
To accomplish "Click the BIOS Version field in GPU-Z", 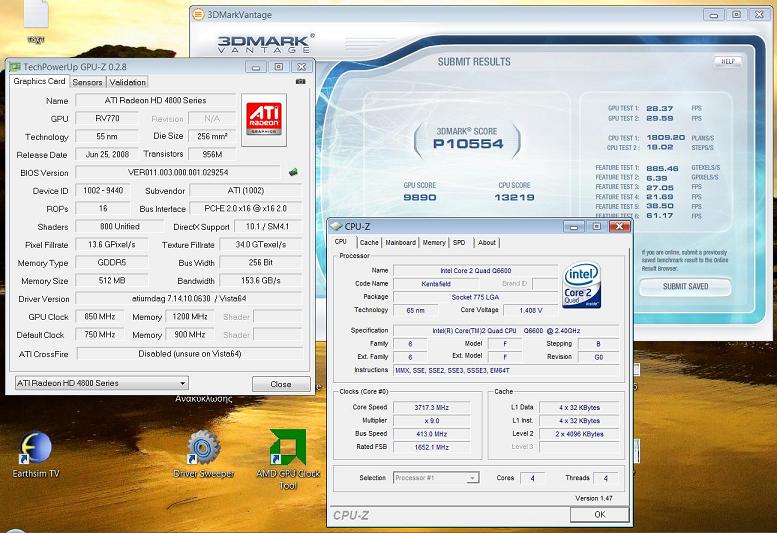I will click(x=178, y=172).
